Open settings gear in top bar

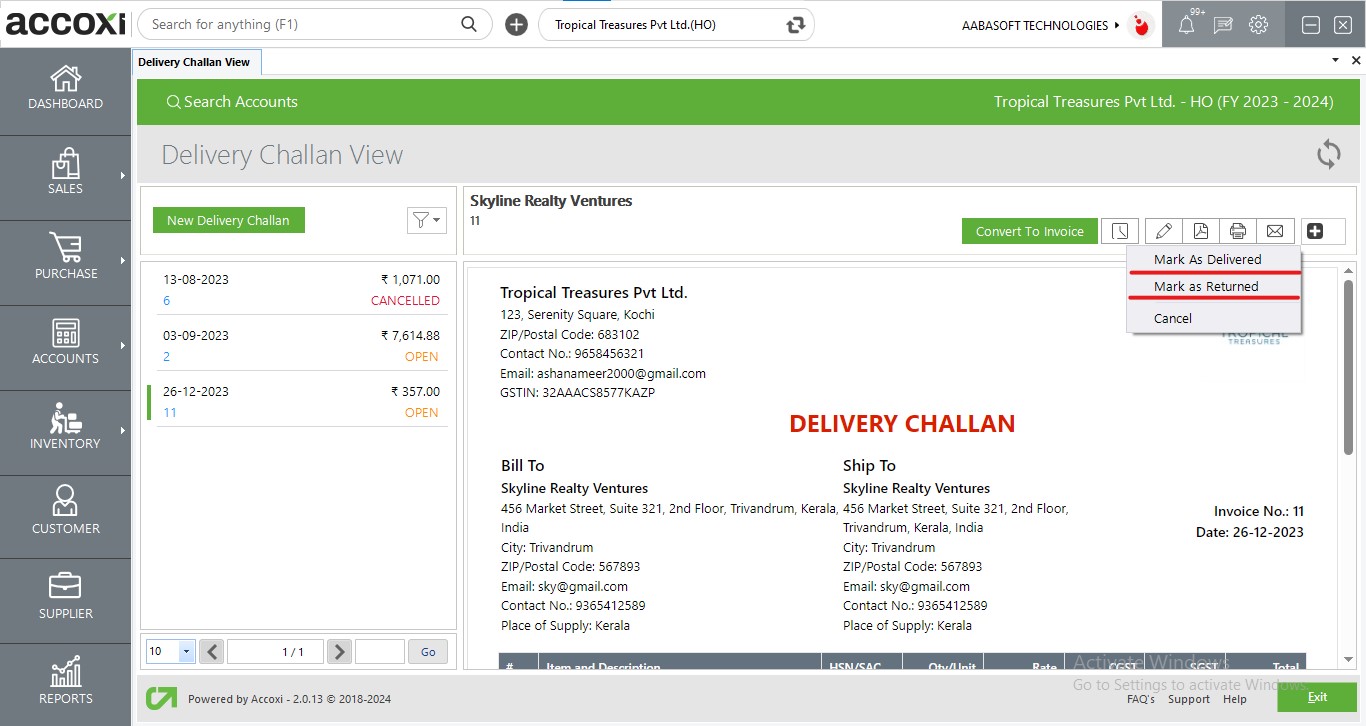1258,25
